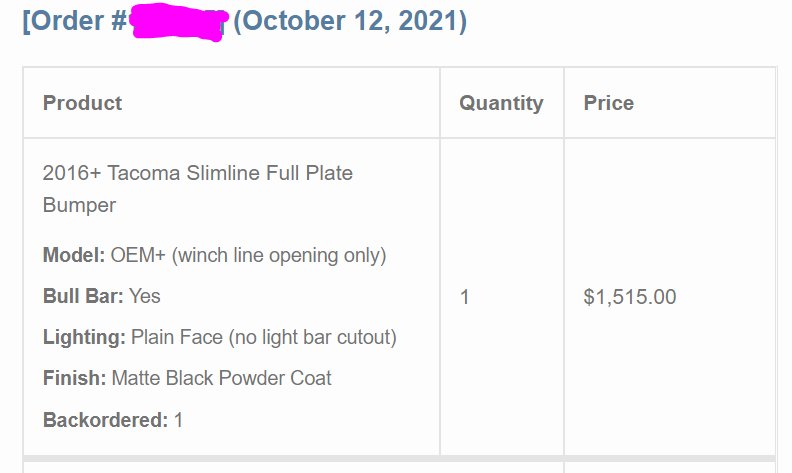
Task: Open the Order number link heading
Action: tap(245, 21)
